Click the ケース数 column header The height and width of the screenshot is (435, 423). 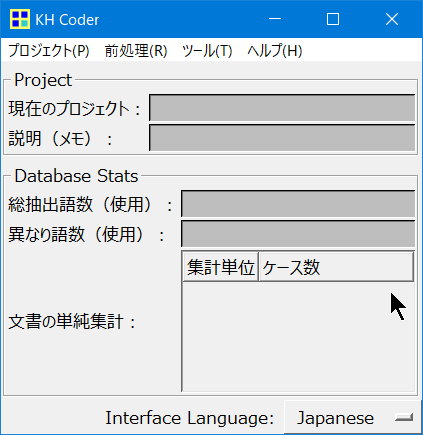tap(336, 267)
